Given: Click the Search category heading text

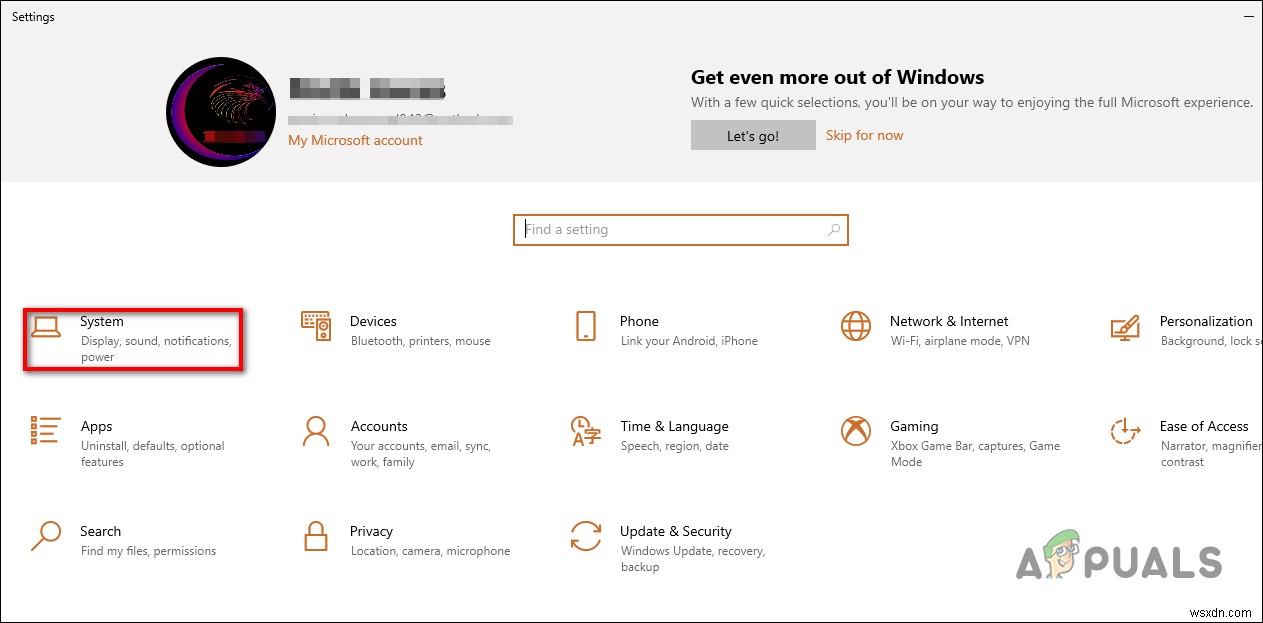Looking at the screenshot, I should 101,531.
